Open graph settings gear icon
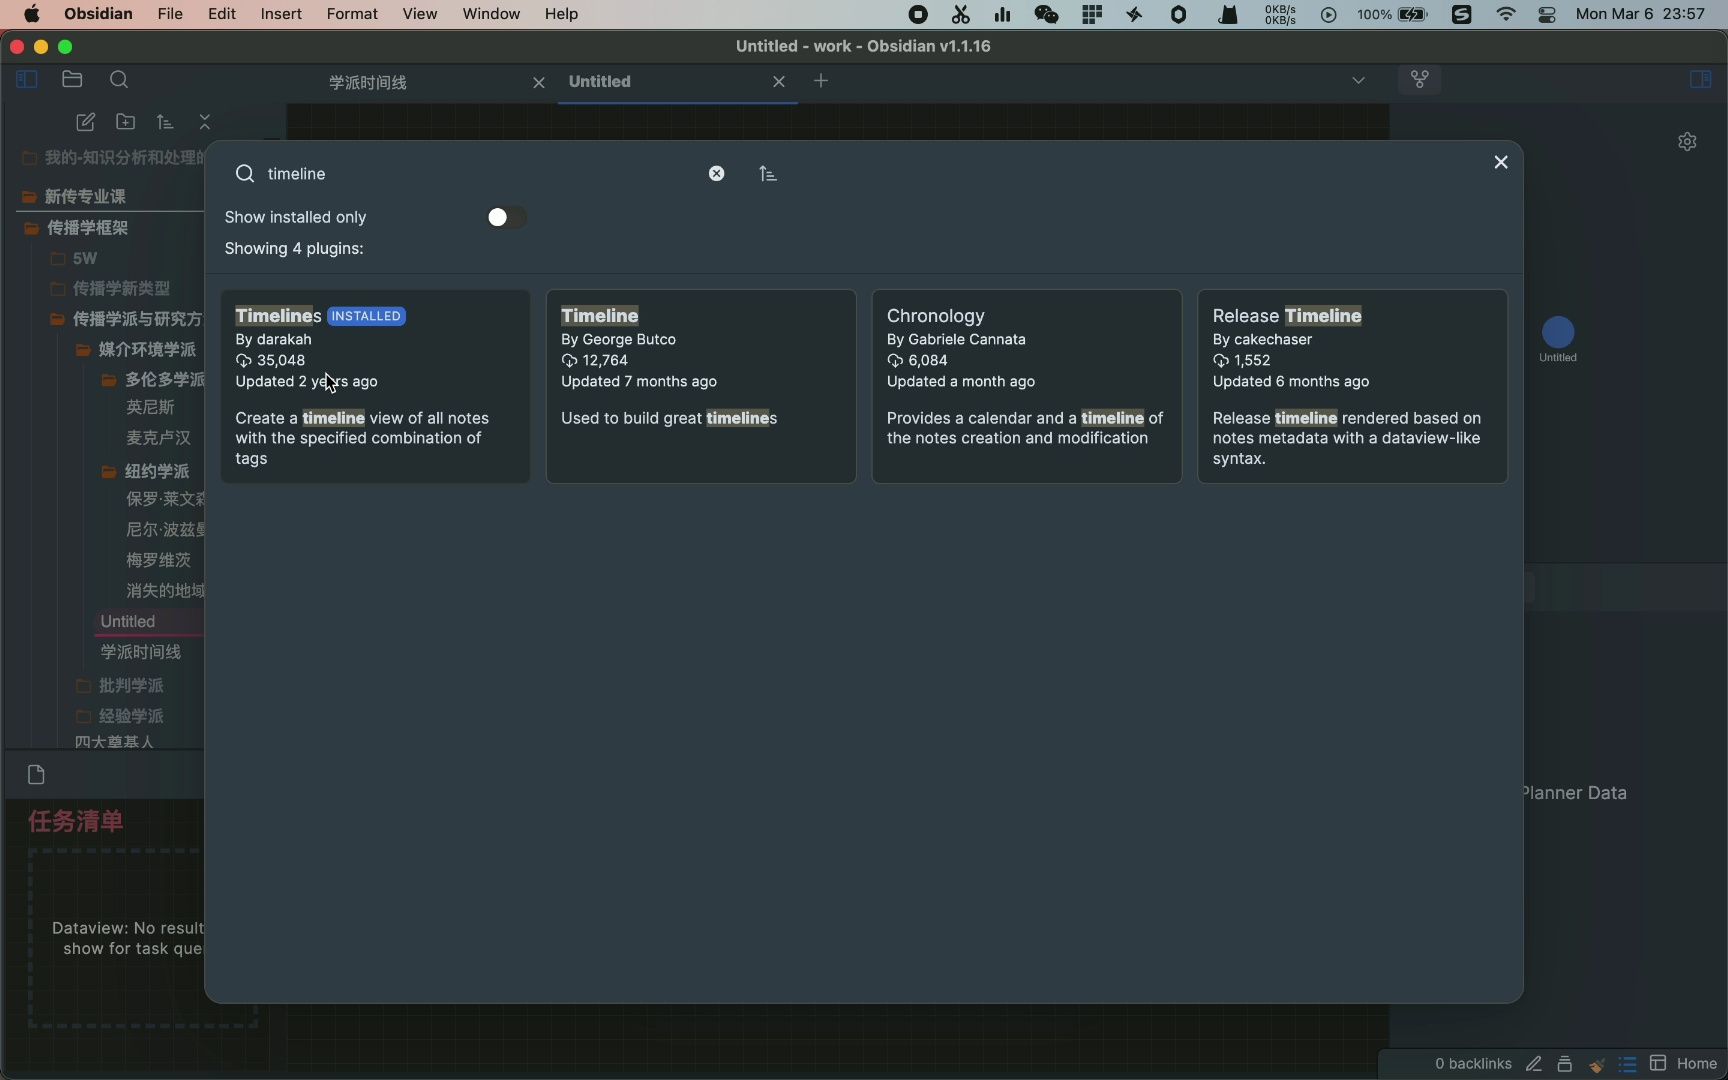Image resolution: width=1728 pixels, height=1080 pixels. tap(1688, 142)
